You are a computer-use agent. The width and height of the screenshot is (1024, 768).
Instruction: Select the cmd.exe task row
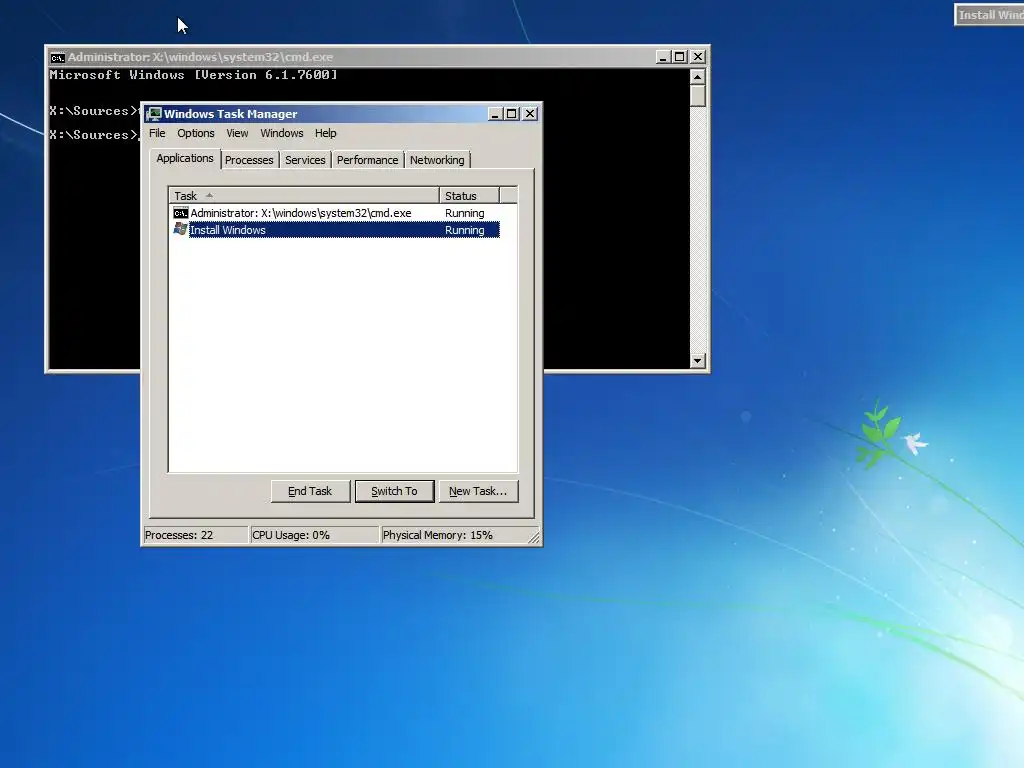point(335,213)
